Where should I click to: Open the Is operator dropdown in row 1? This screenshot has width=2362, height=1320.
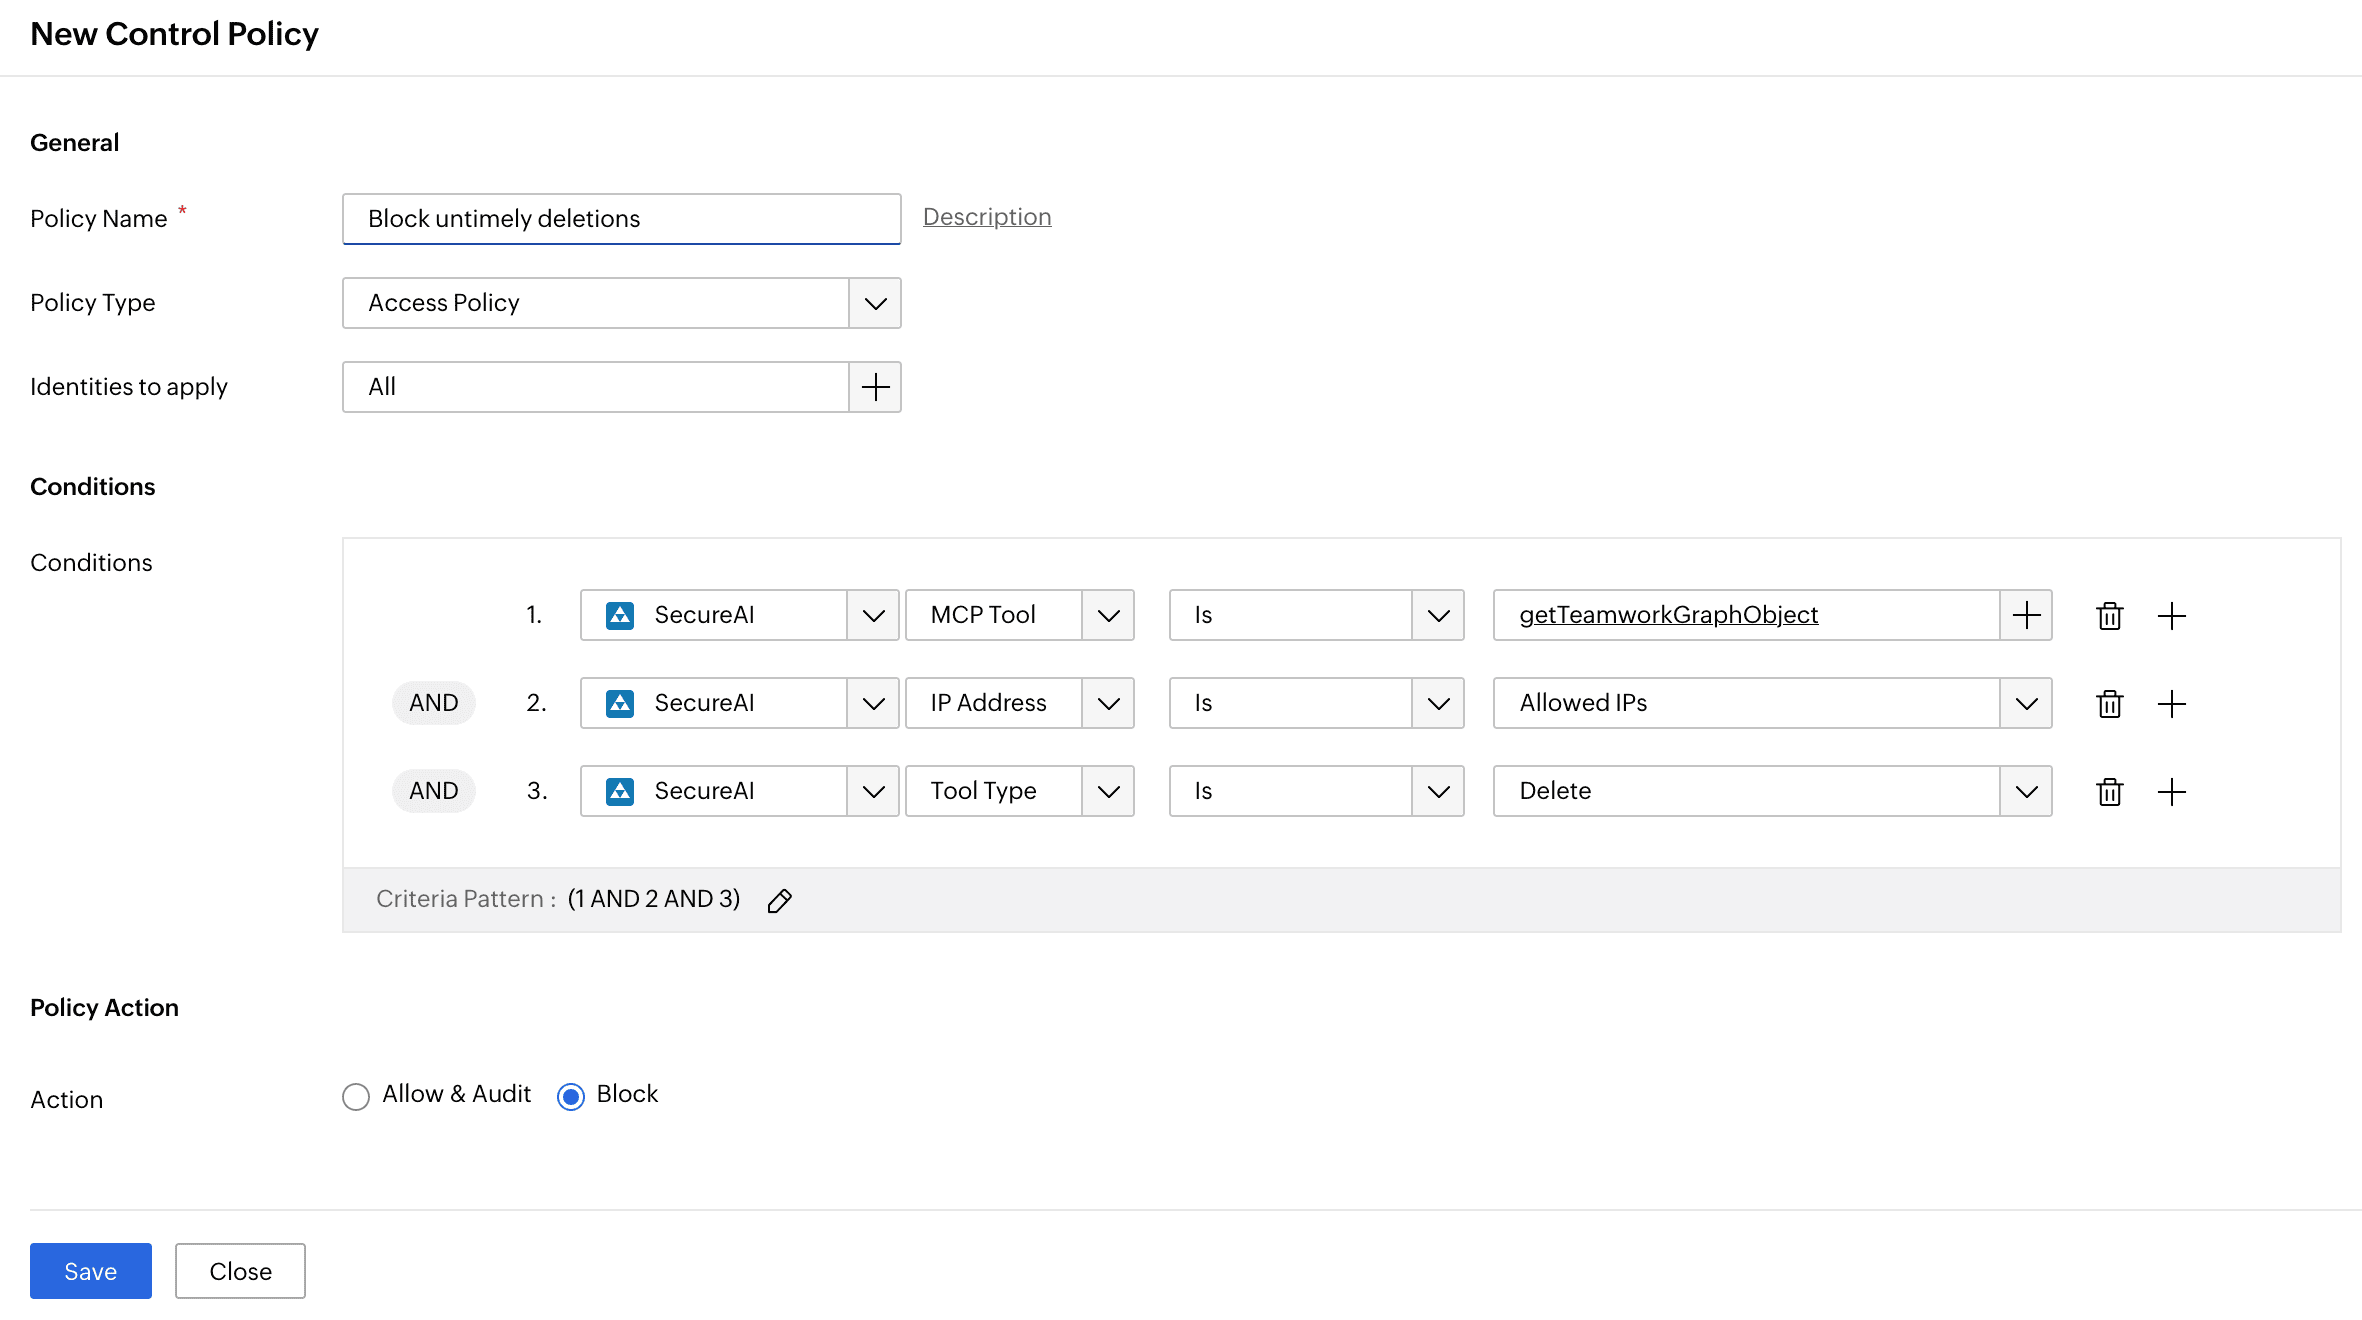coord(1438,615)
